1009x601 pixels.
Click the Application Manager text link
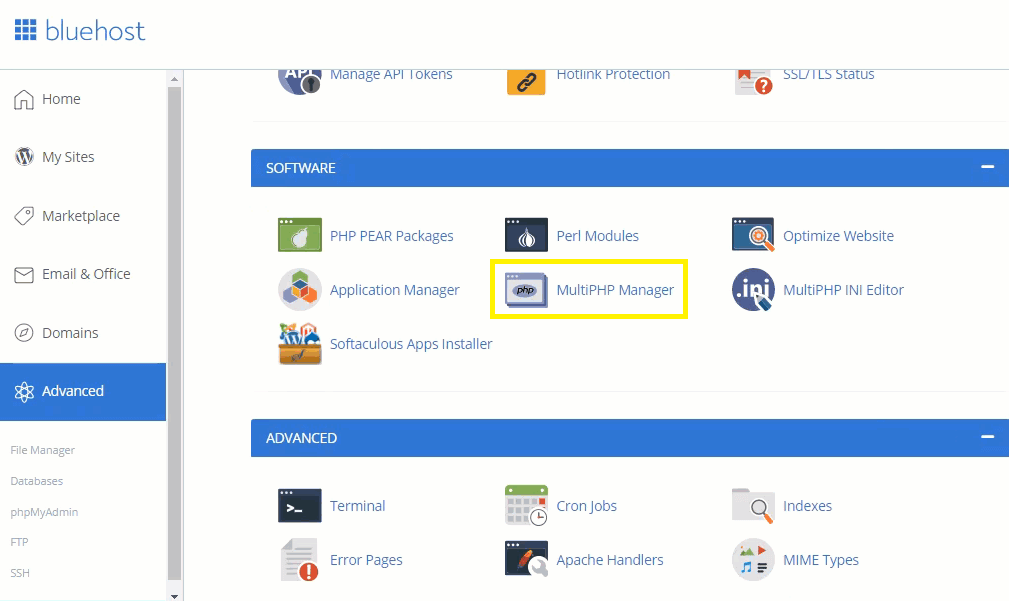tap(394, 290)
